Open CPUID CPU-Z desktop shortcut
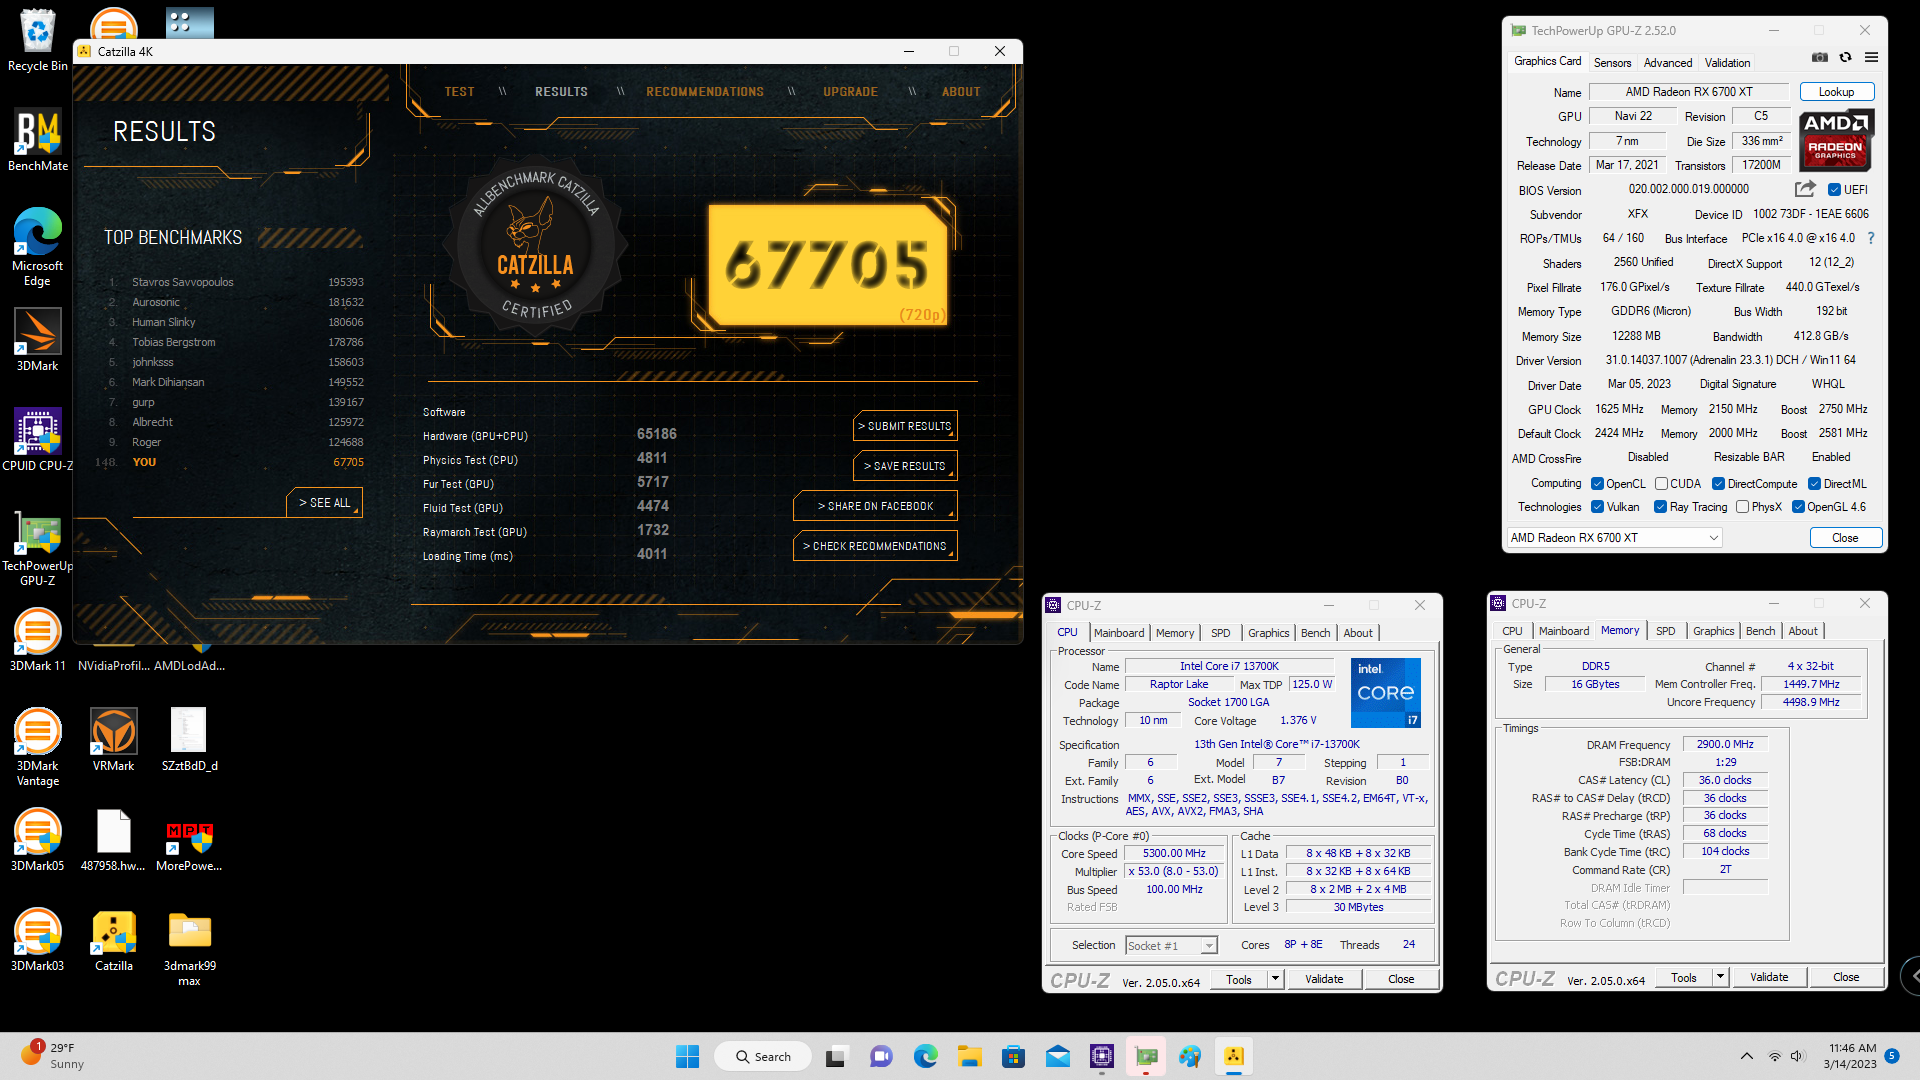Image resolution: width=1920 pixels, height=1080 pixels. coord(37,440)
